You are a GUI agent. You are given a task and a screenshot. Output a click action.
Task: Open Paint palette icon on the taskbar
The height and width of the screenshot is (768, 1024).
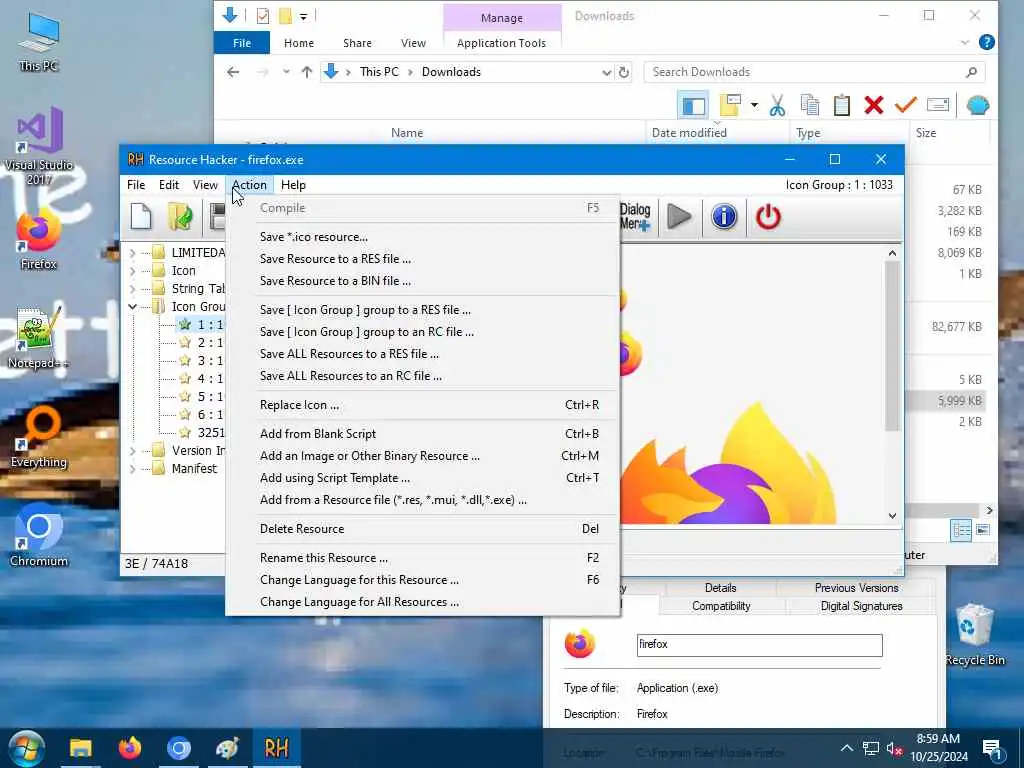pos(227,748)
